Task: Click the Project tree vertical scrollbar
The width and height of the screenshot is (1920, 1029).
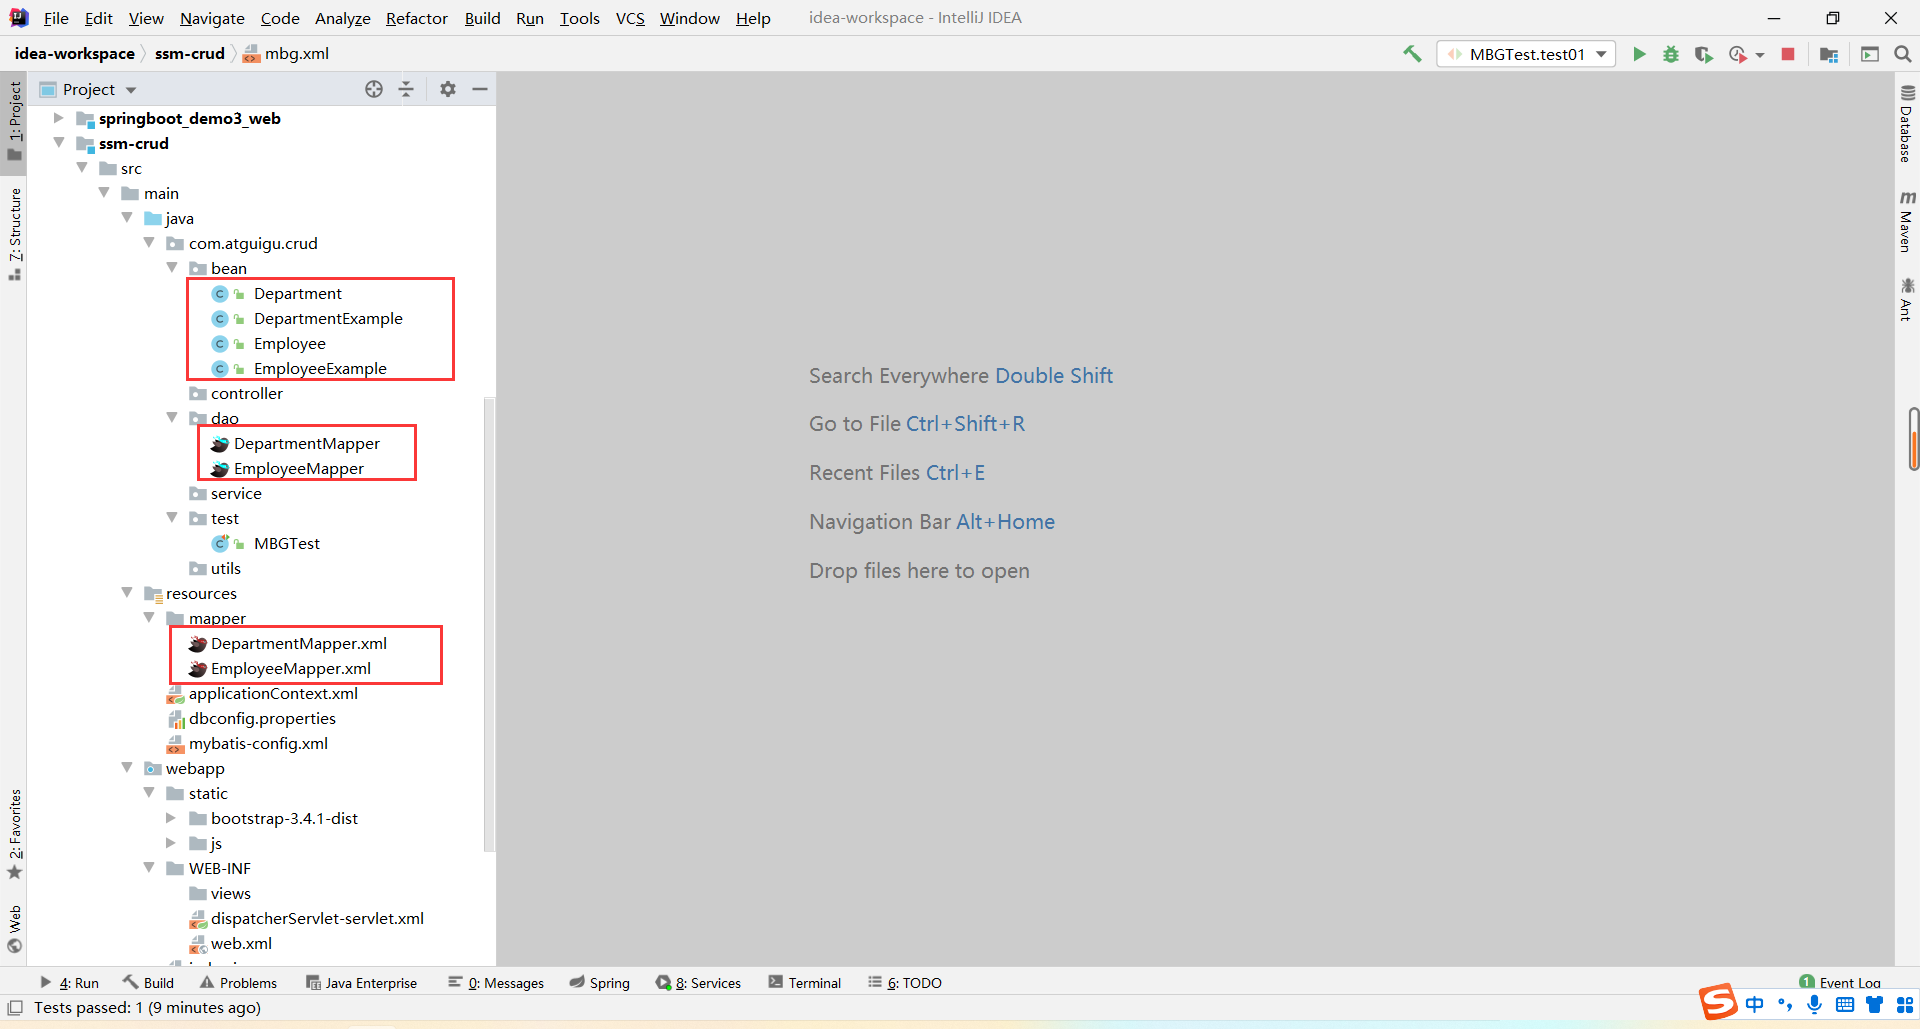Action: (x=489, y=624)
